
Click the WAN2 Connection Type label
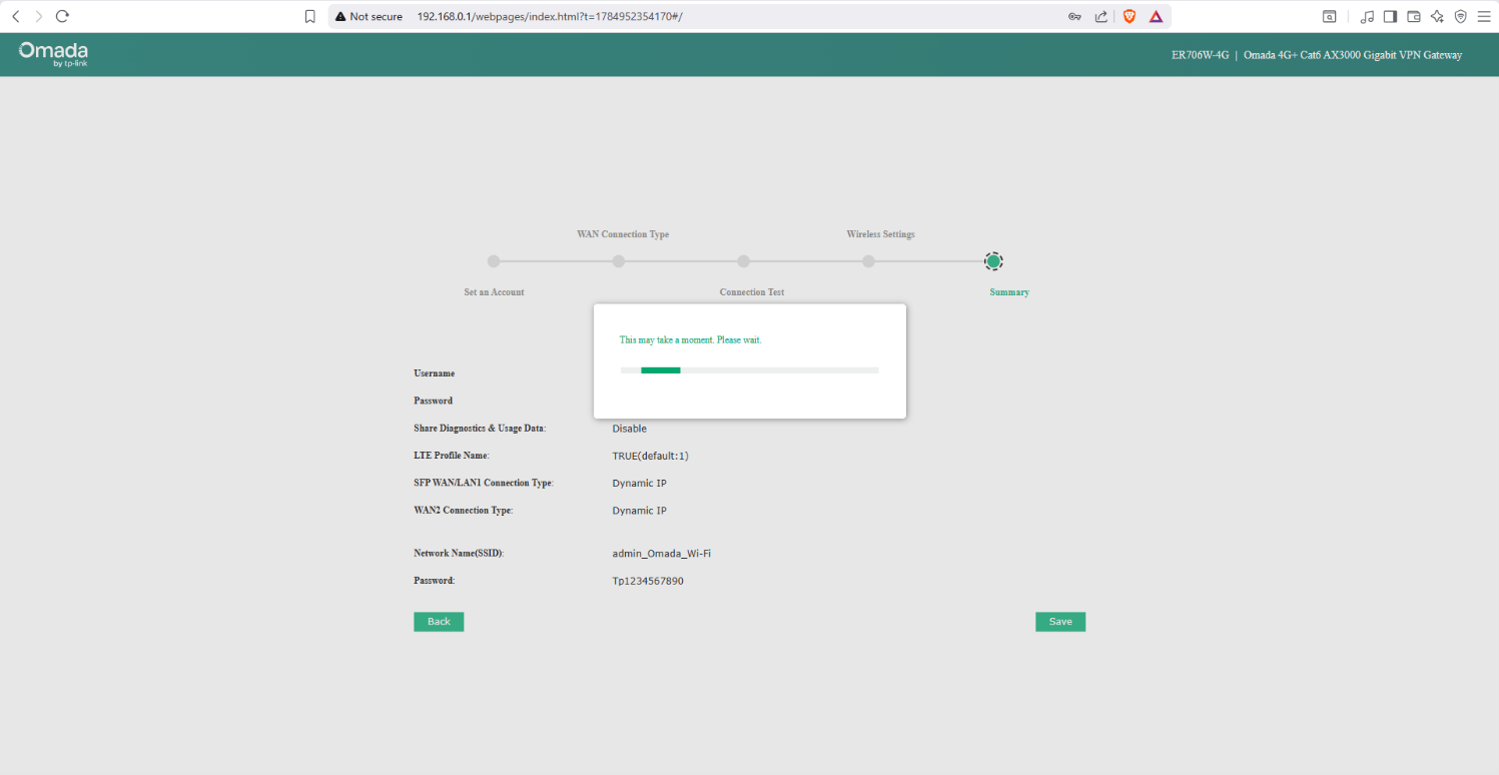[x=463, y=510]
